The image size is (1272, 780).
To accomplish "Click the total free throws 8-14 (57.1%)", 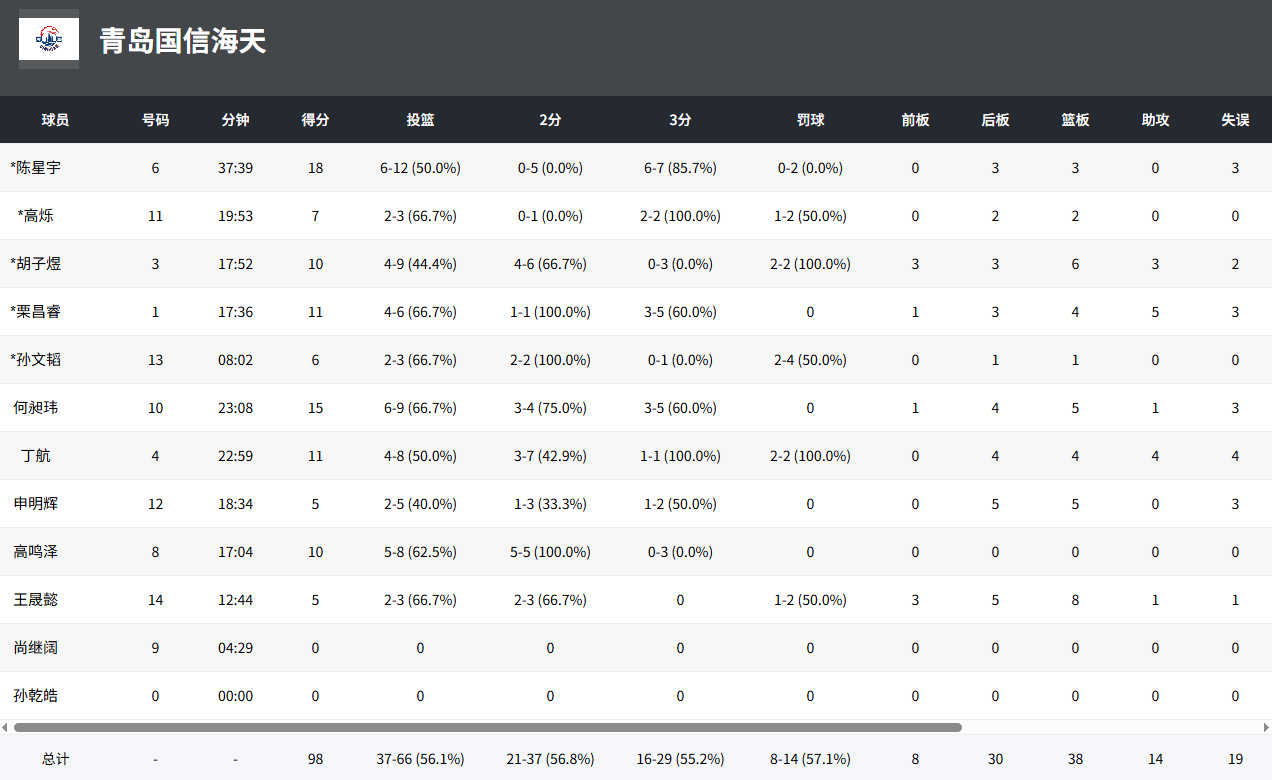I will coord(810,759).
